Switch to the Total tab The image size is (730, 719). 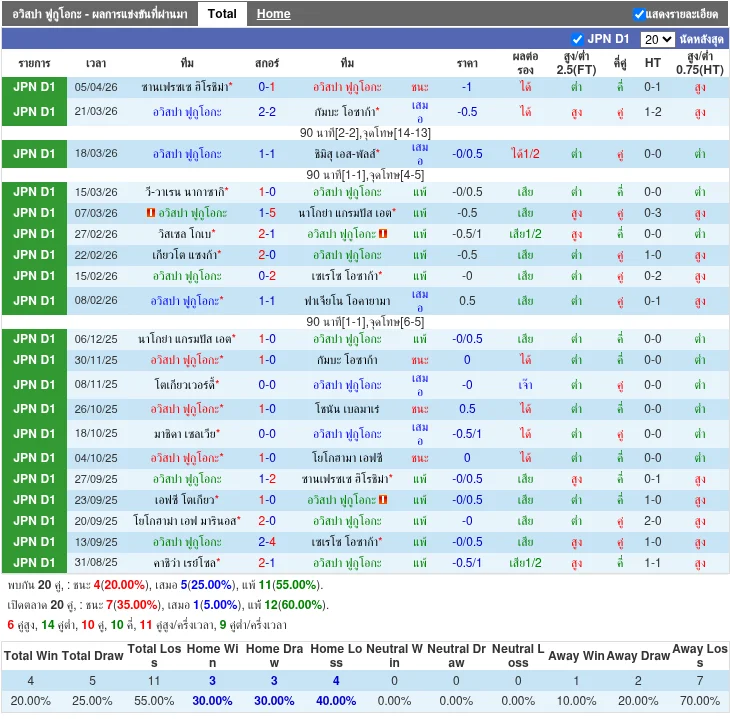222,14
